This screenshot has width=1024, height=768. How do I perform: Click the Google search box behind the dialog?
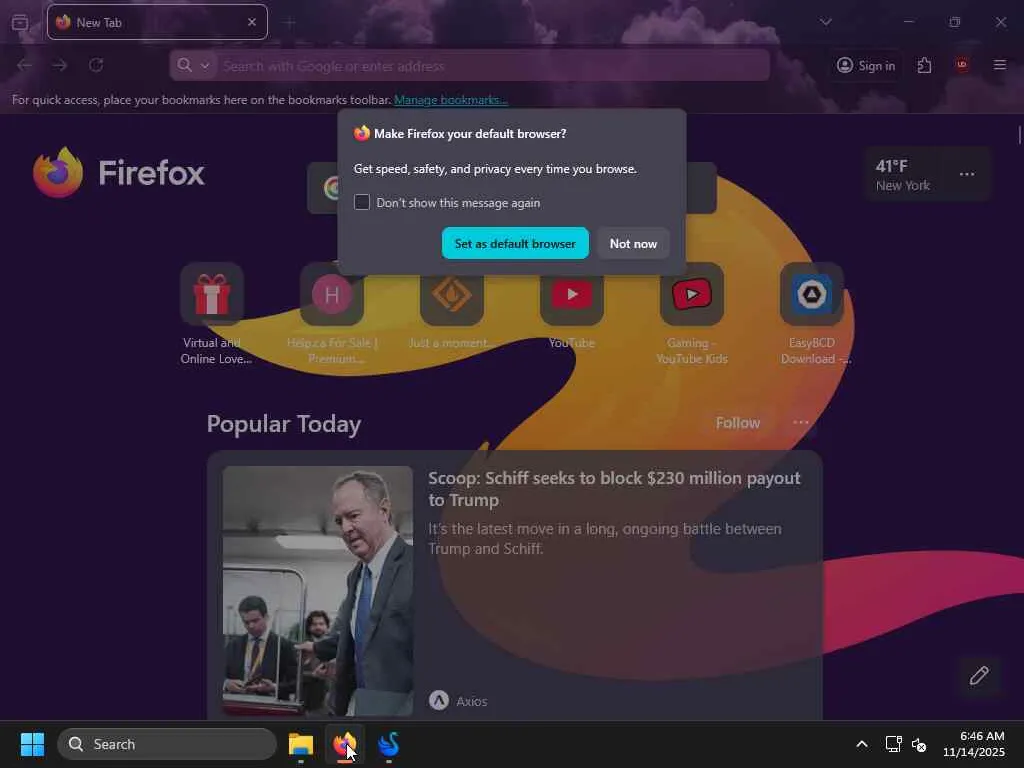(x=701, y=188)
